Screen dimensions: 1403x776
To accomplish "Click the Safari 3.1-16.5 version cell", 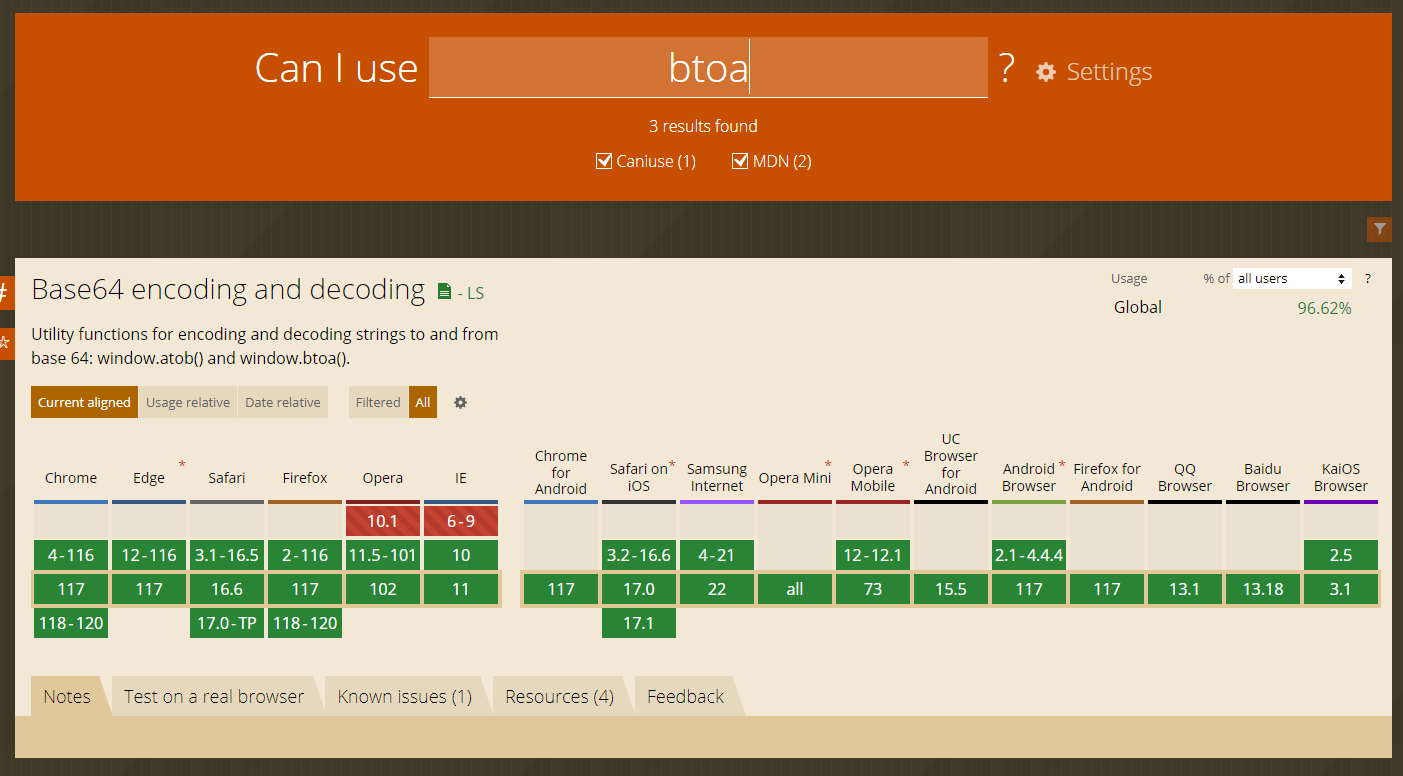I will [227, 555].
